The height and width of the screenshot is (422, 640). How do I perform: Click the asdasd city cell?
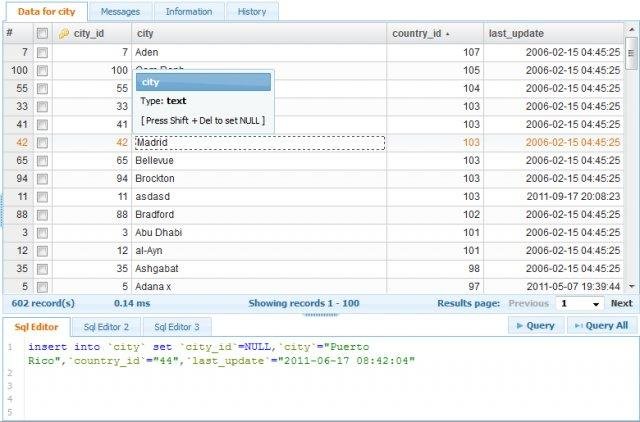point(259,197)
